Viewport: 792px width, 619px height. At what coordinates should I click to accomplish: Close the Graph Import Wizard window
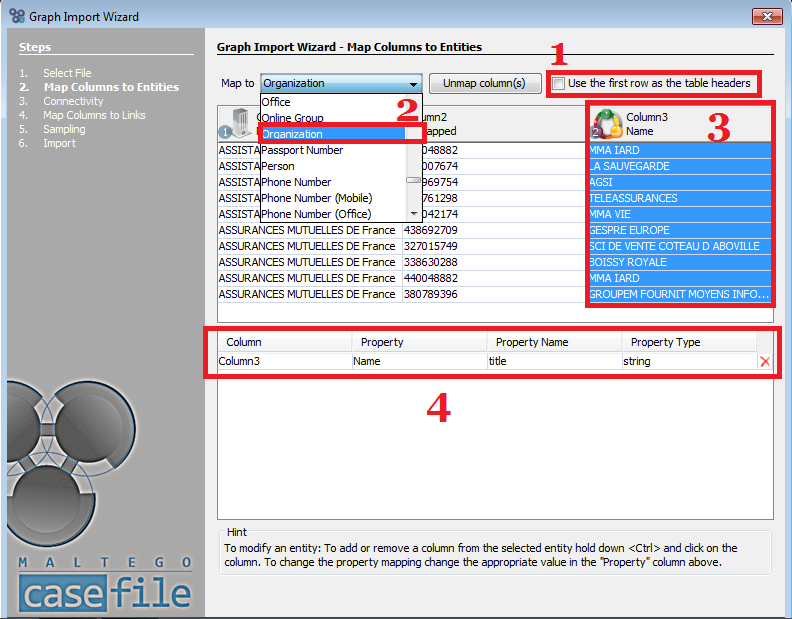pyautogui.click(x=767, y=17)
